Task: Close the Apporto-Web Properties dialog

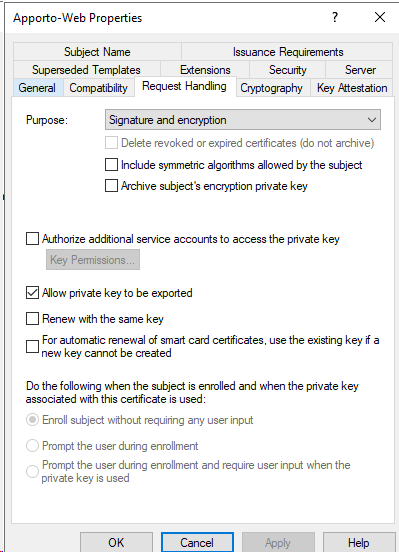Action: [x=380, y=17]
